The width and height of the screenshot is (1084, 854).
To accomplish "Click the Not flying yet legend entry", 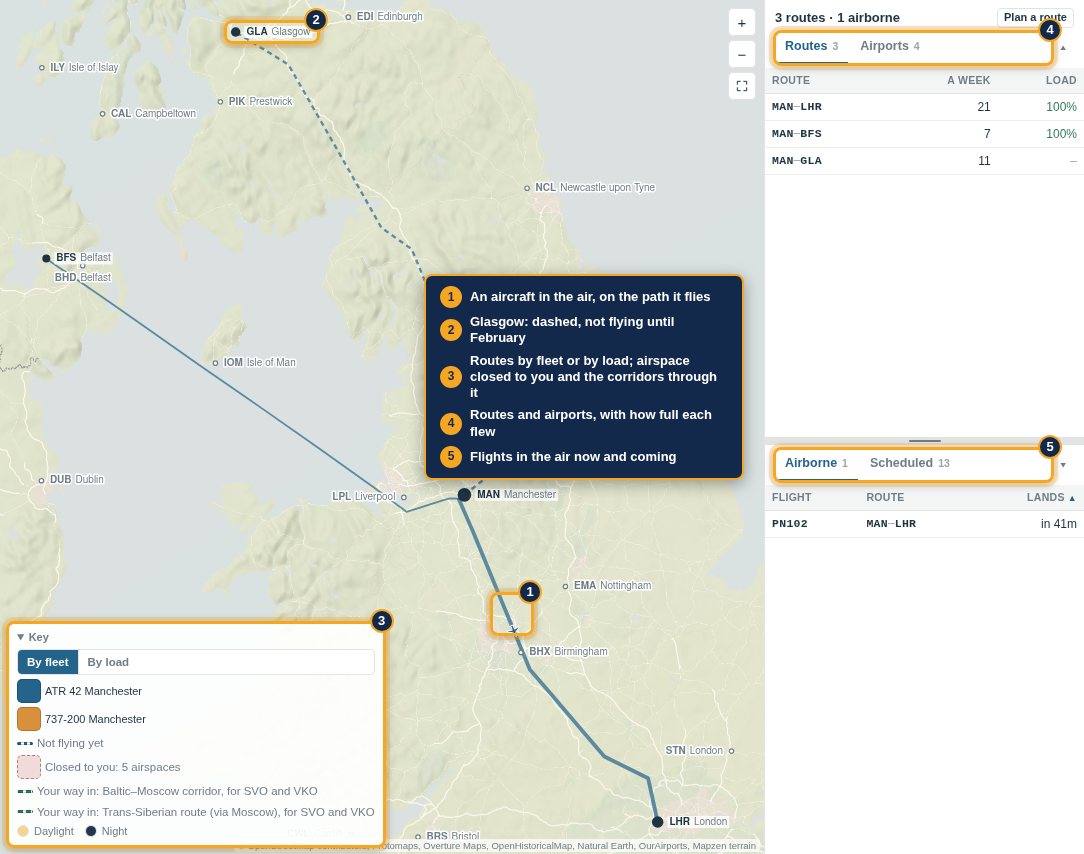I will tap(60, 743).
